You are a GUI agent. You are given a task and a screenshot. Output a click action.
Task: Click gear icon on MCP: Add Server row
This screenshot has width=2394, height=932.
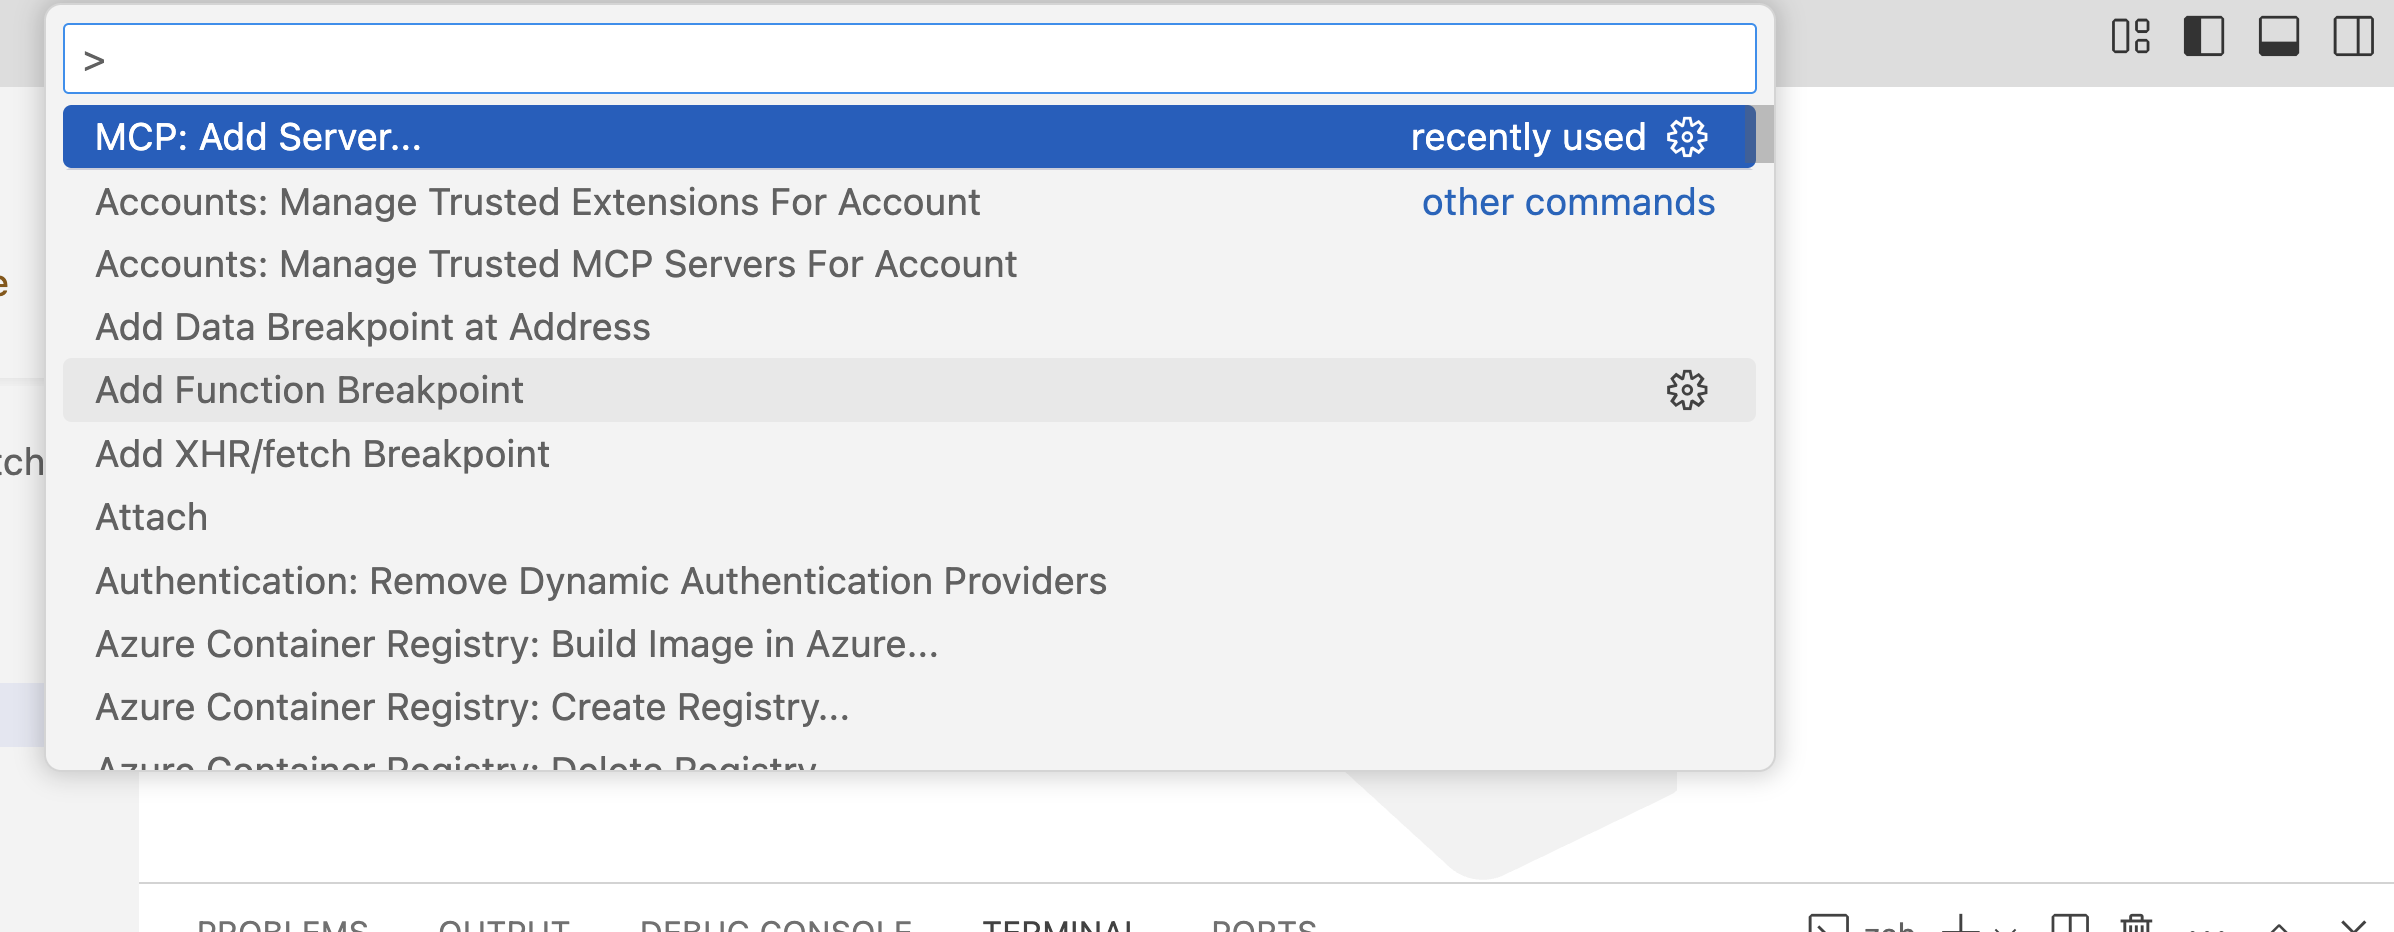(1687, 137)
